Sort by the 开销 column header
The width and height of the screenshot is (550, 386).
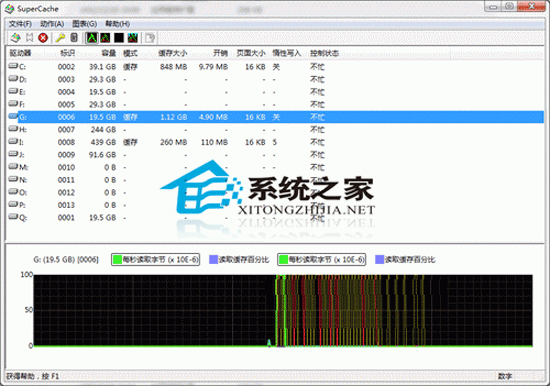coord(221,53)
